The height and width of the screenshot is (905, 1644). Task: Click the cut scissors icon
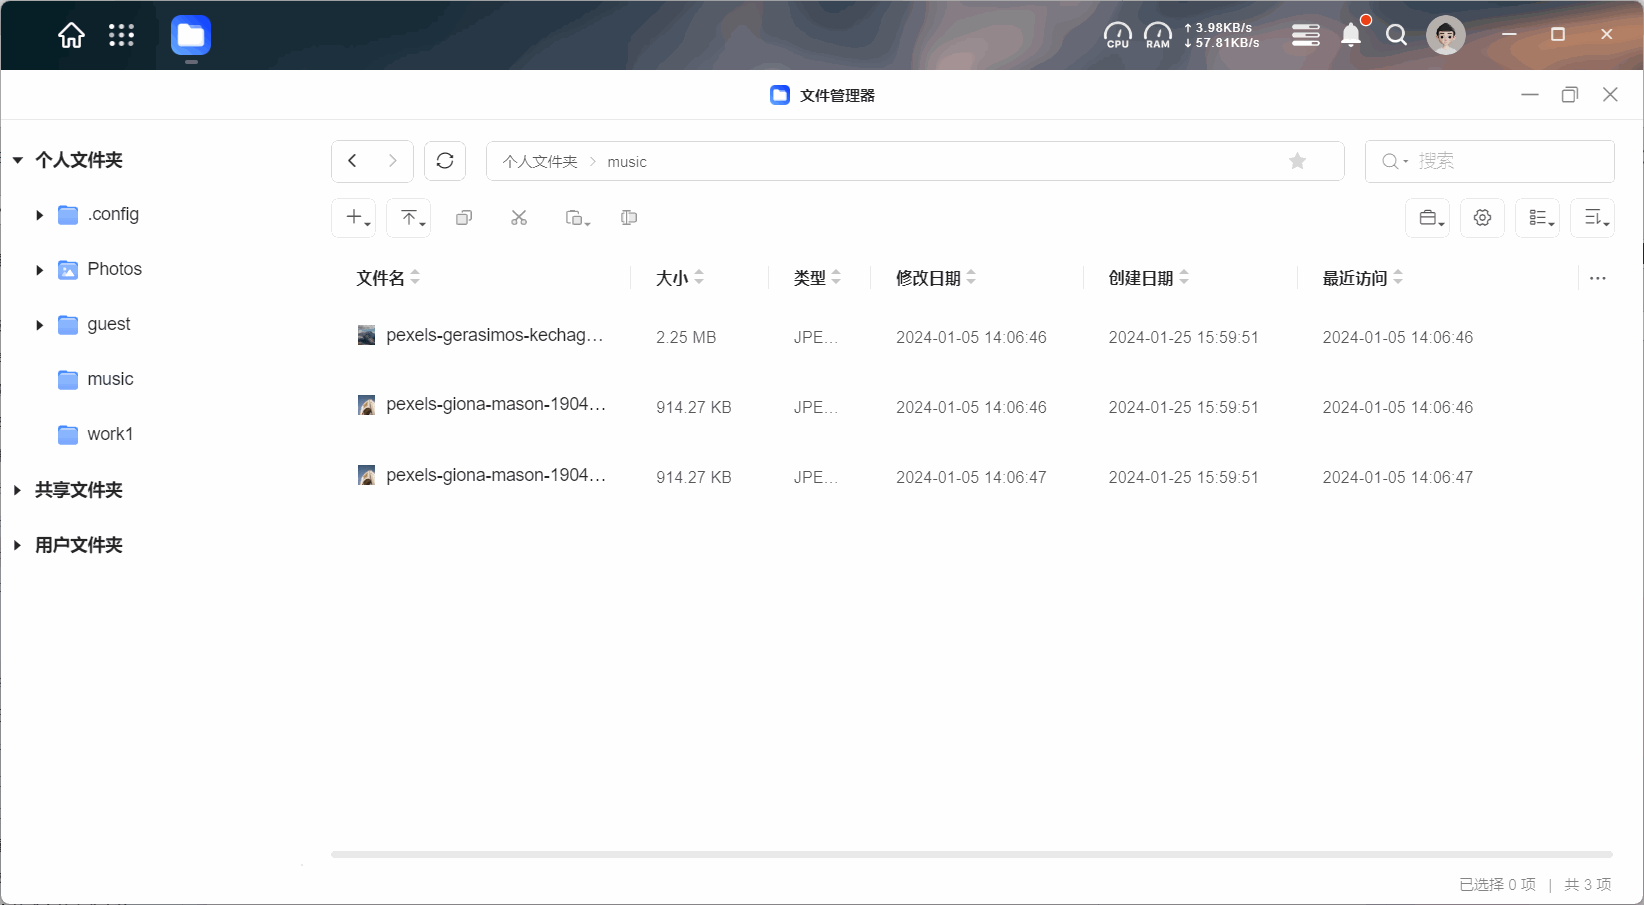click(519, 217)
